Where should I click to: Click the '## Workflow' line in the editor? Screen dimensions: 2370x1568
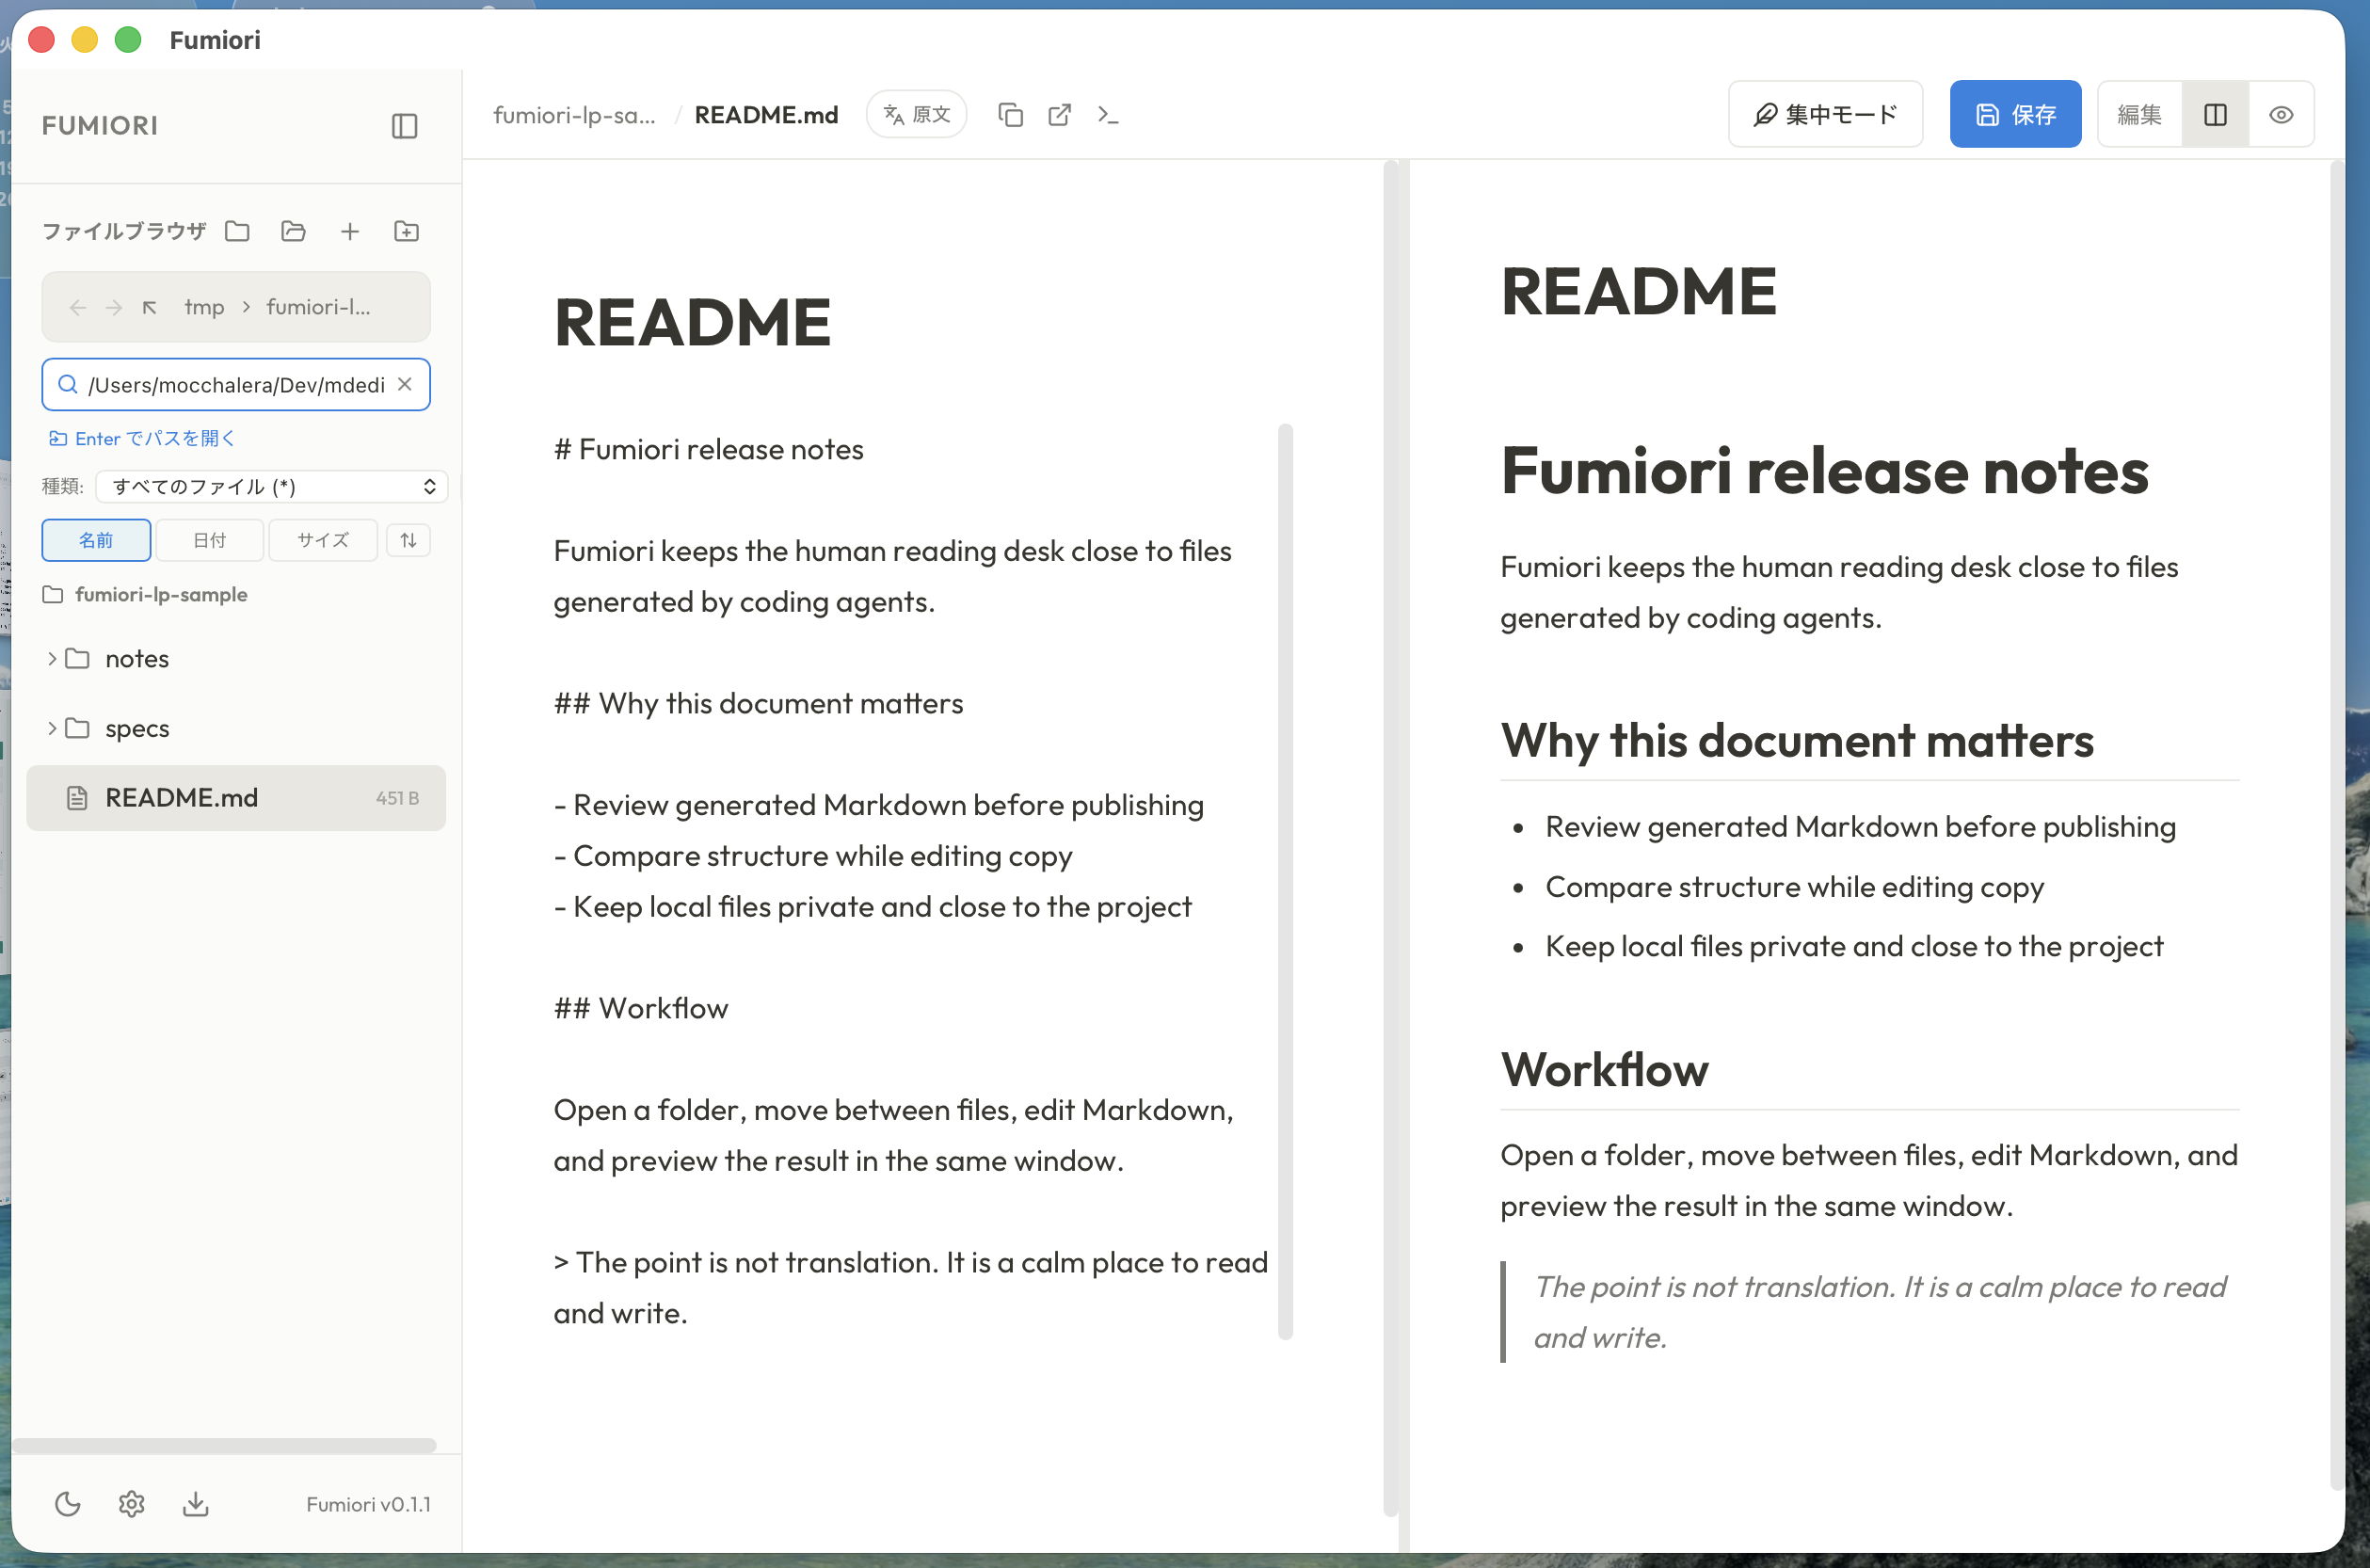point(641,1009)
